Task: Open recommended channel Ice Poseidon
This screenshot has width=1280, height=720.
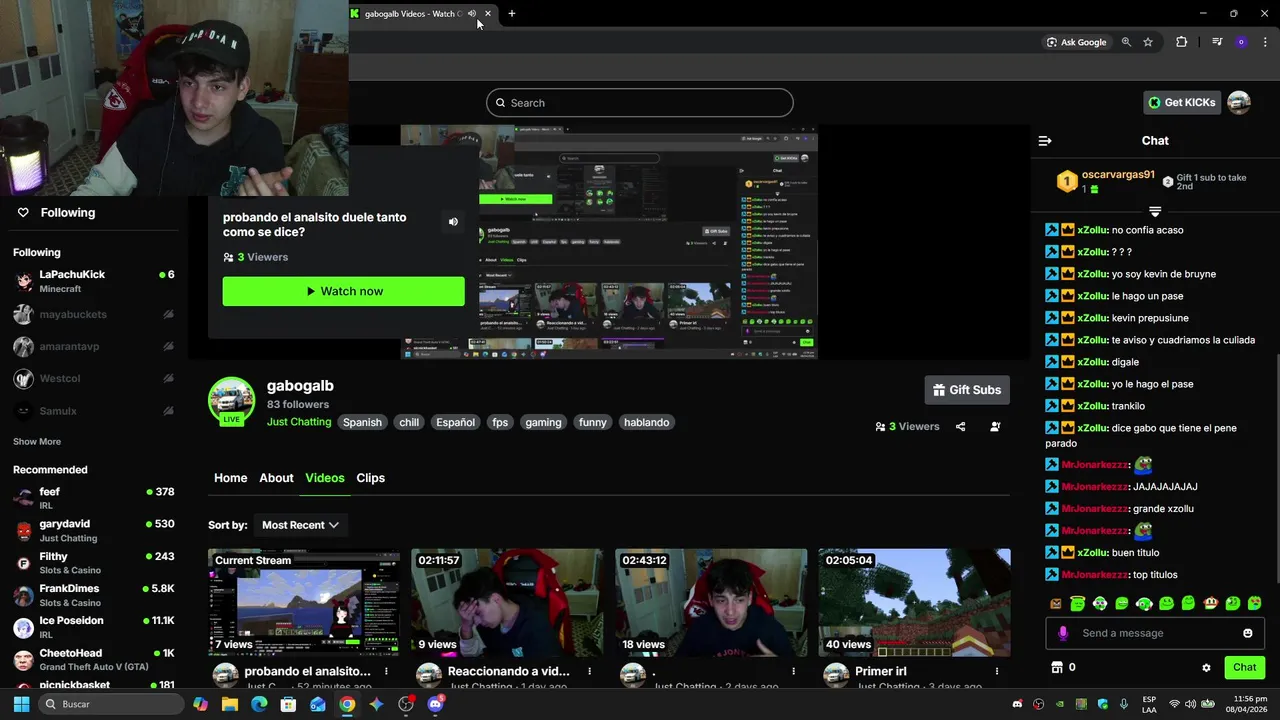Action: click(94, 627)
